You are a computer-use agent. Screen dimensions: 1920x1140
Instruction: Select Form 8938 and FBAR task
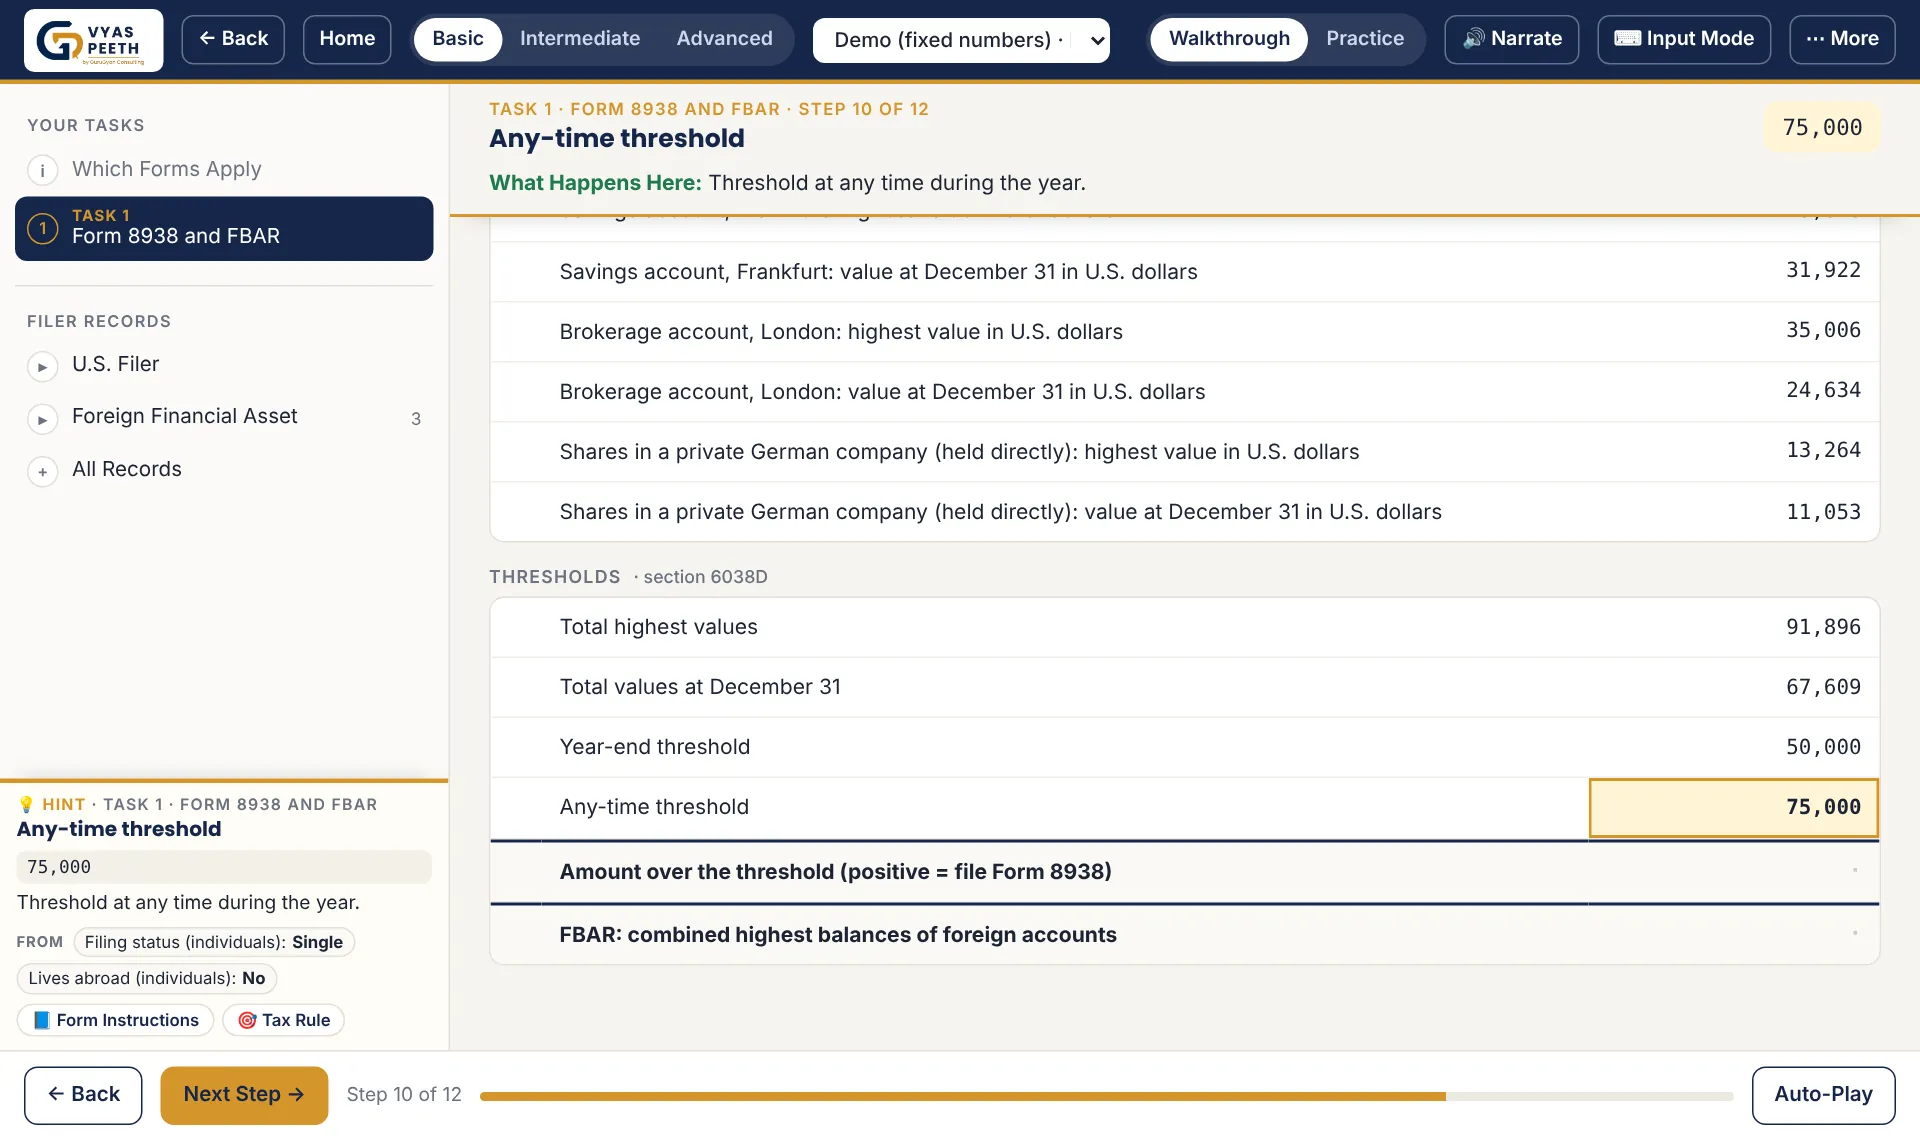click(224, 229)
